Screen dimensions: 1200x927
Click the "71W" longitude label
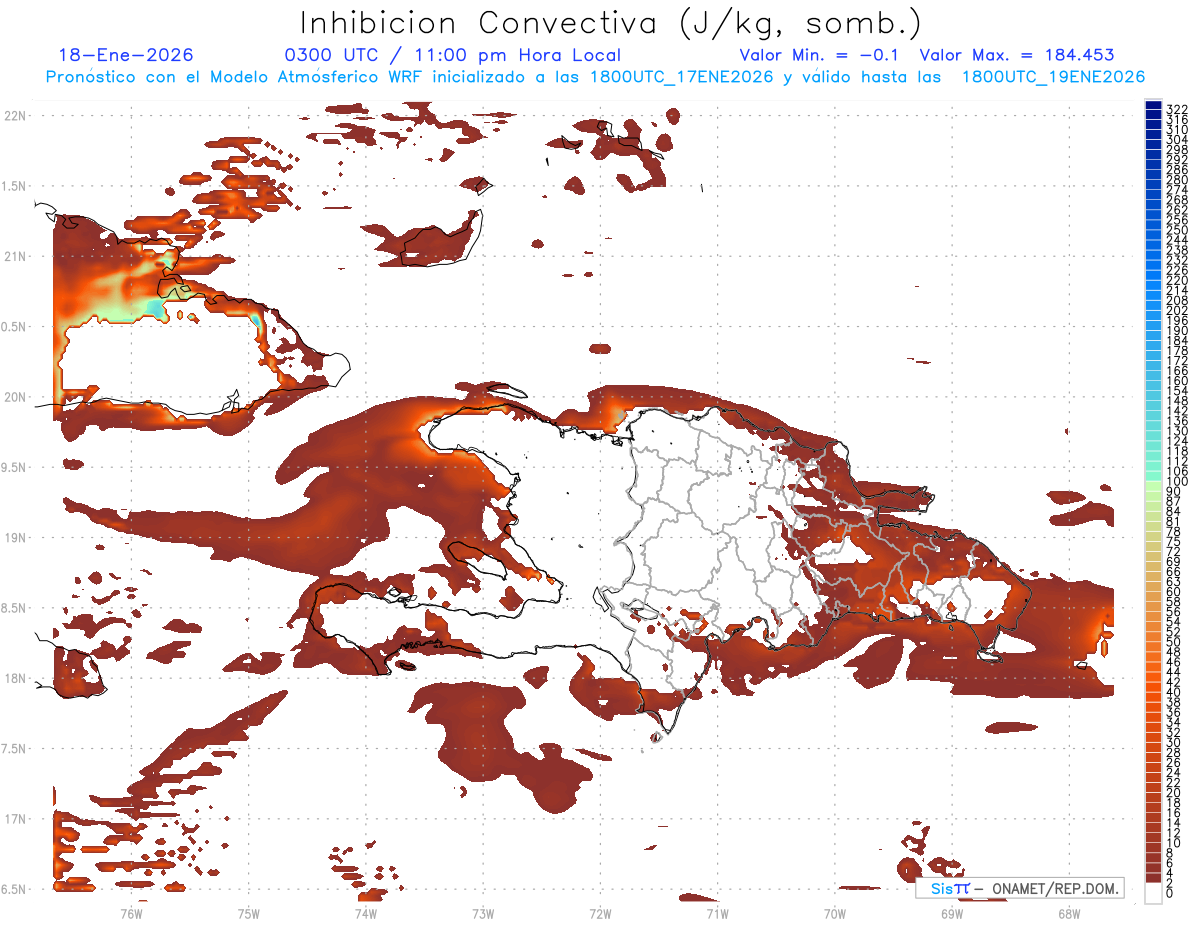(x=717, y=913)
